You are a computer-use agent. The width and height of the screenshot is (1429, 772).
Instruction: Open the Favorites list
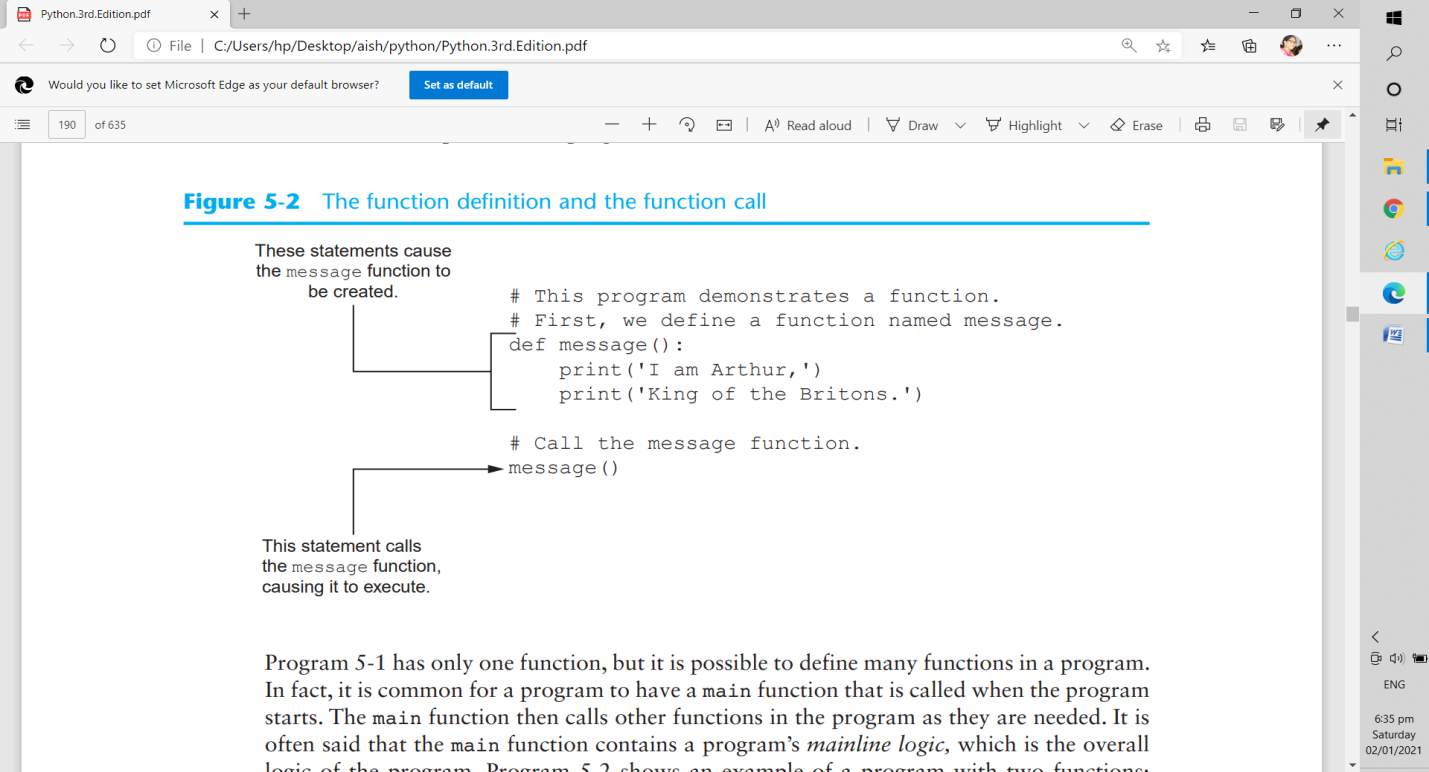(1208, 45)
